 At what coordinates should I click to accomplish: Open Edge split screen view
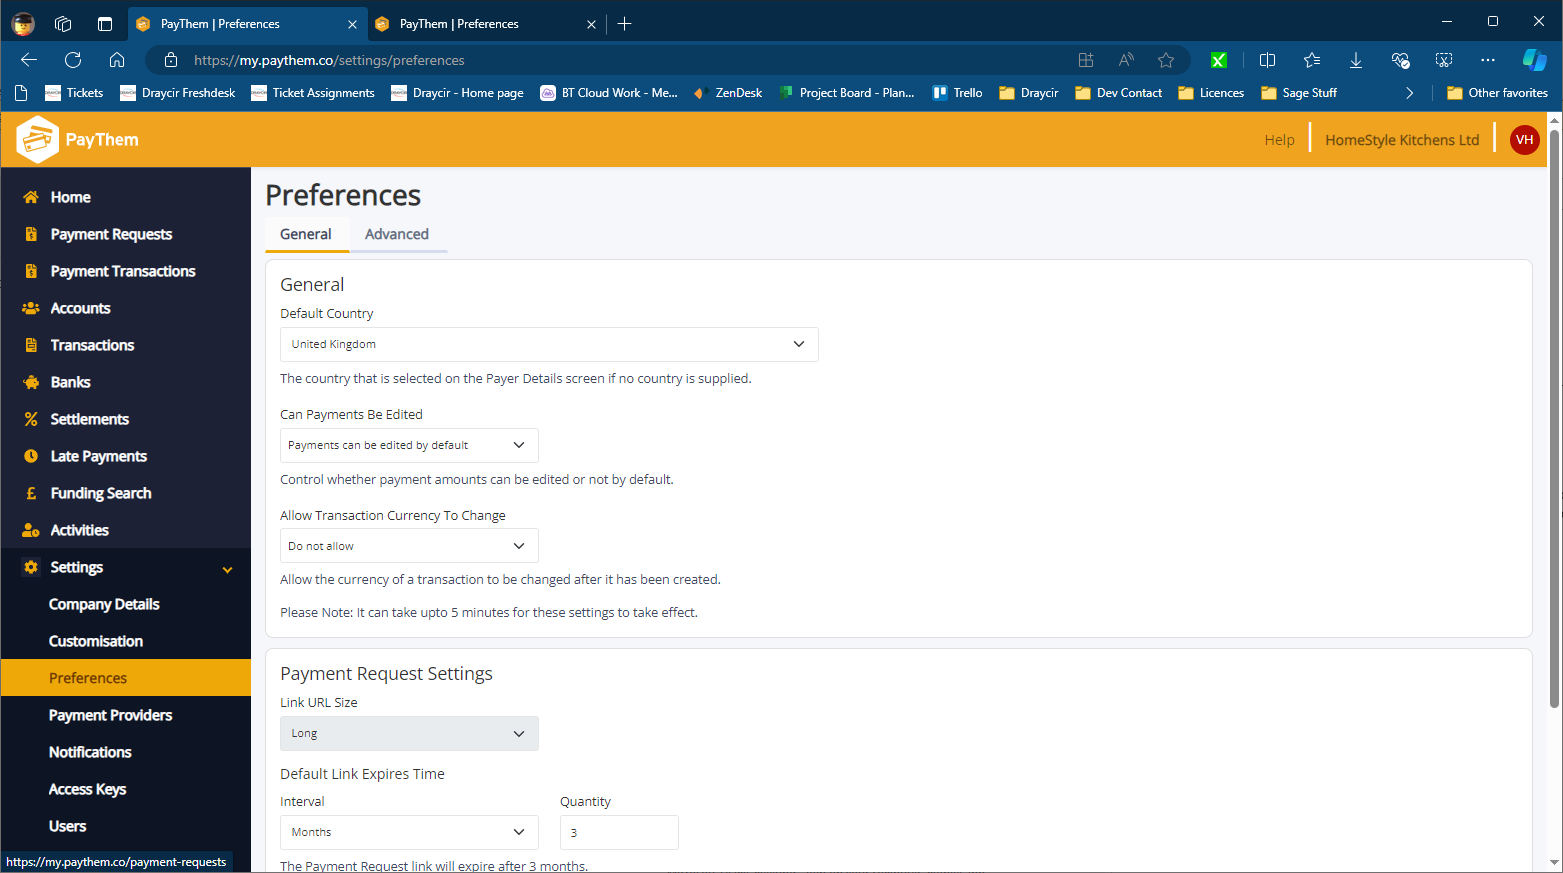coord(1267,60)
